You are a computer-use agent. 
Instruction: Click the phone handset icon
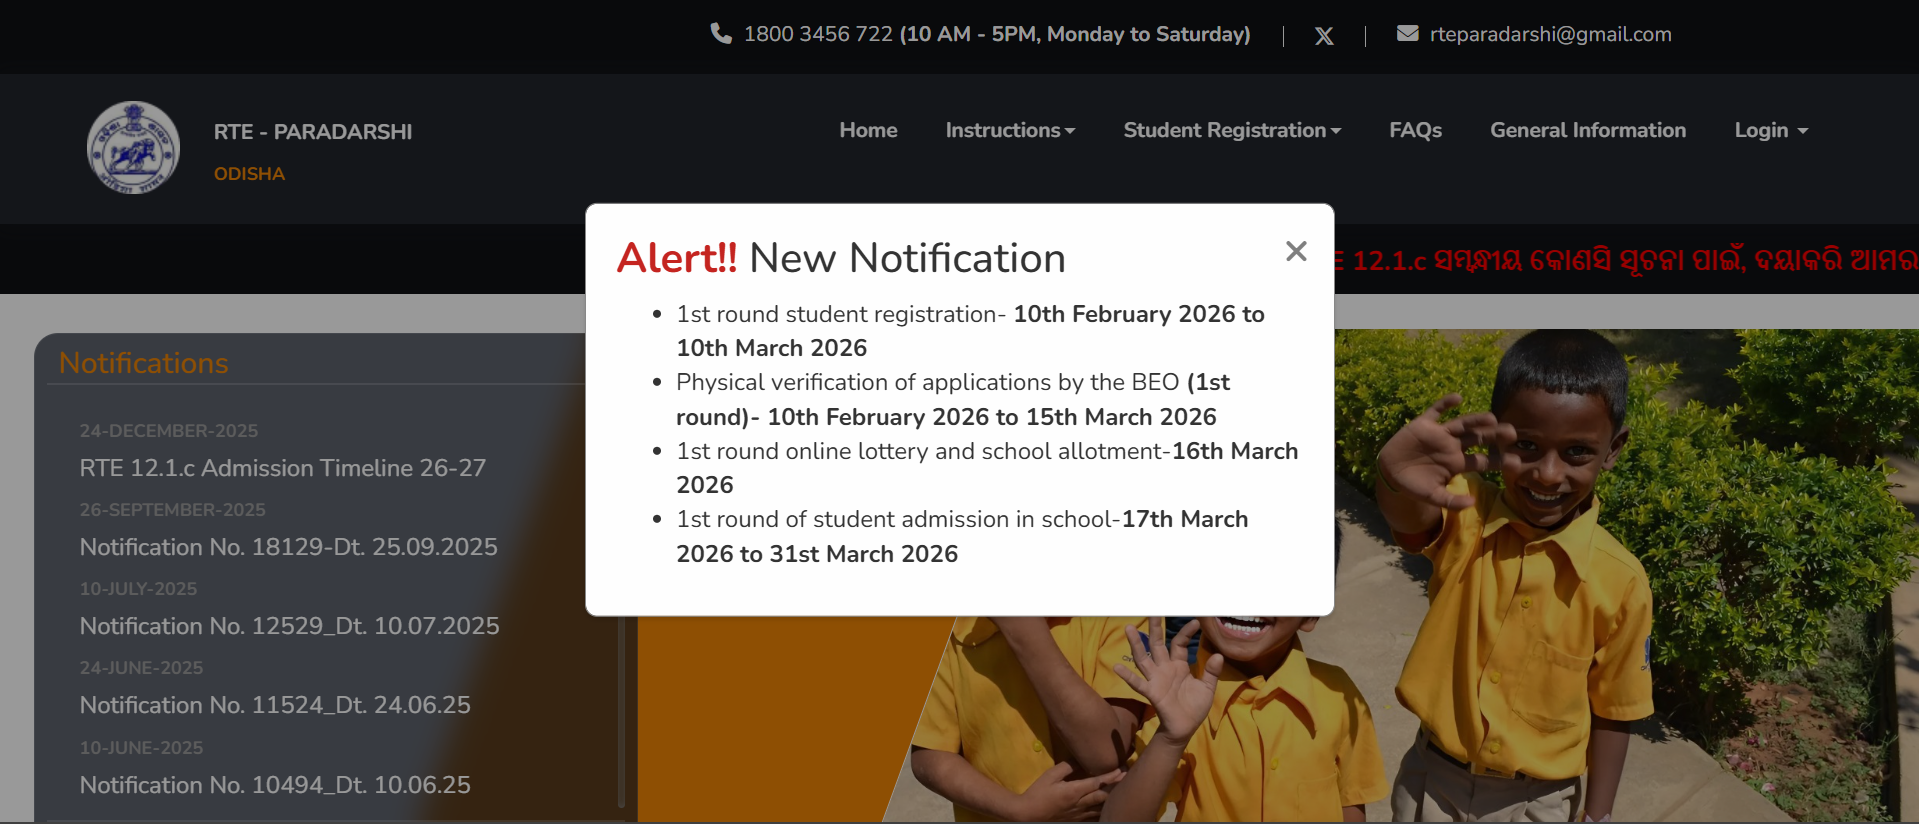point(720,34)
